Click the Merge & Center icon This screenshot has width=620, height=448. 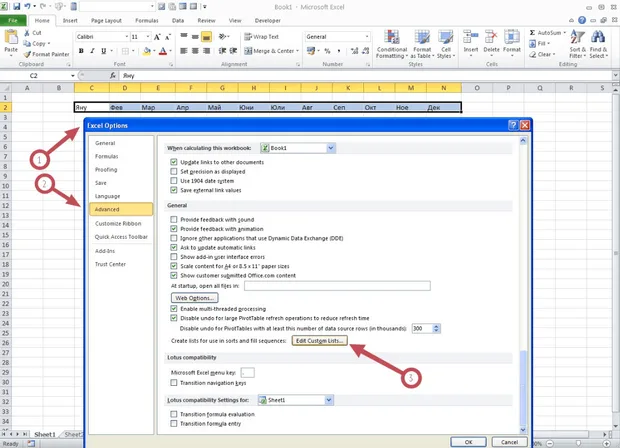point(248,51)
